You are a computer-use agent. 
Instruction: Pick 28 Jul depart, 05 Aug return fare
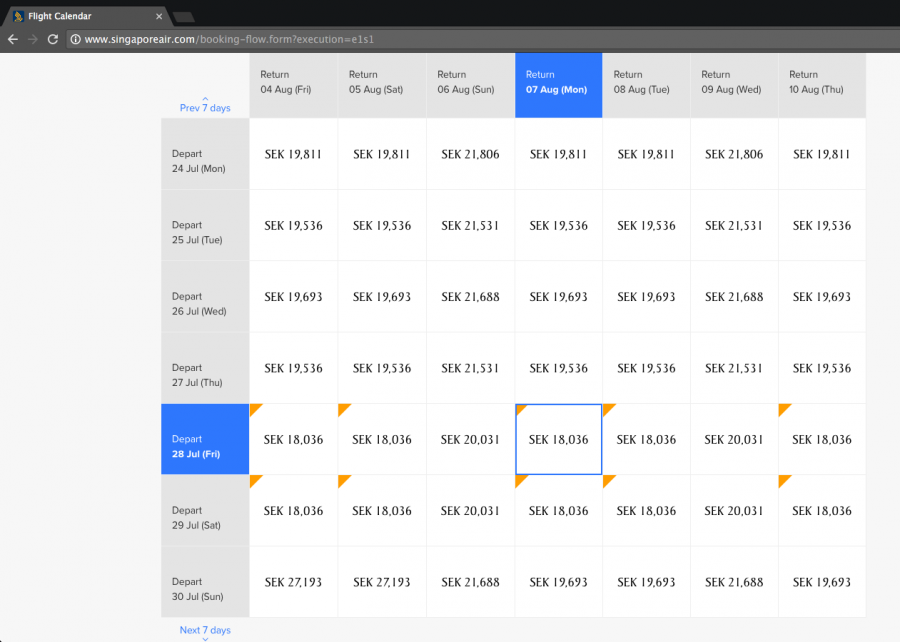coord(382,439)
